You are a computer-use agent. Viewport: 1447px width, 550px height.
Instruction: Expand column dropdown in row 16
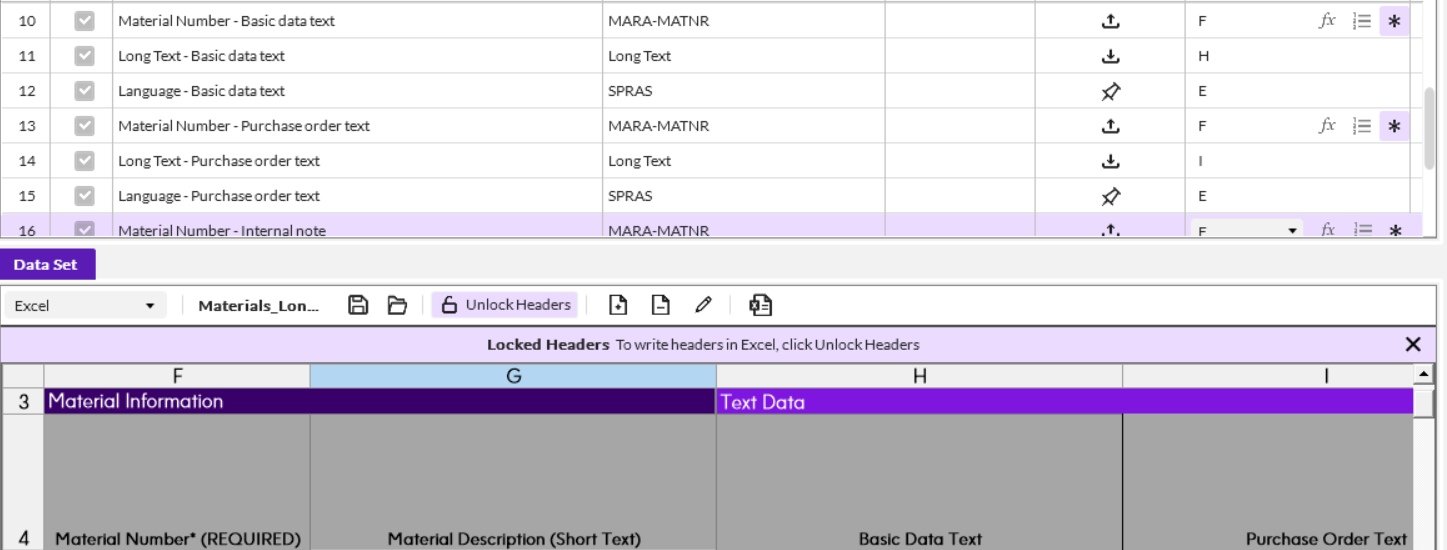(x=1292, y=231)
